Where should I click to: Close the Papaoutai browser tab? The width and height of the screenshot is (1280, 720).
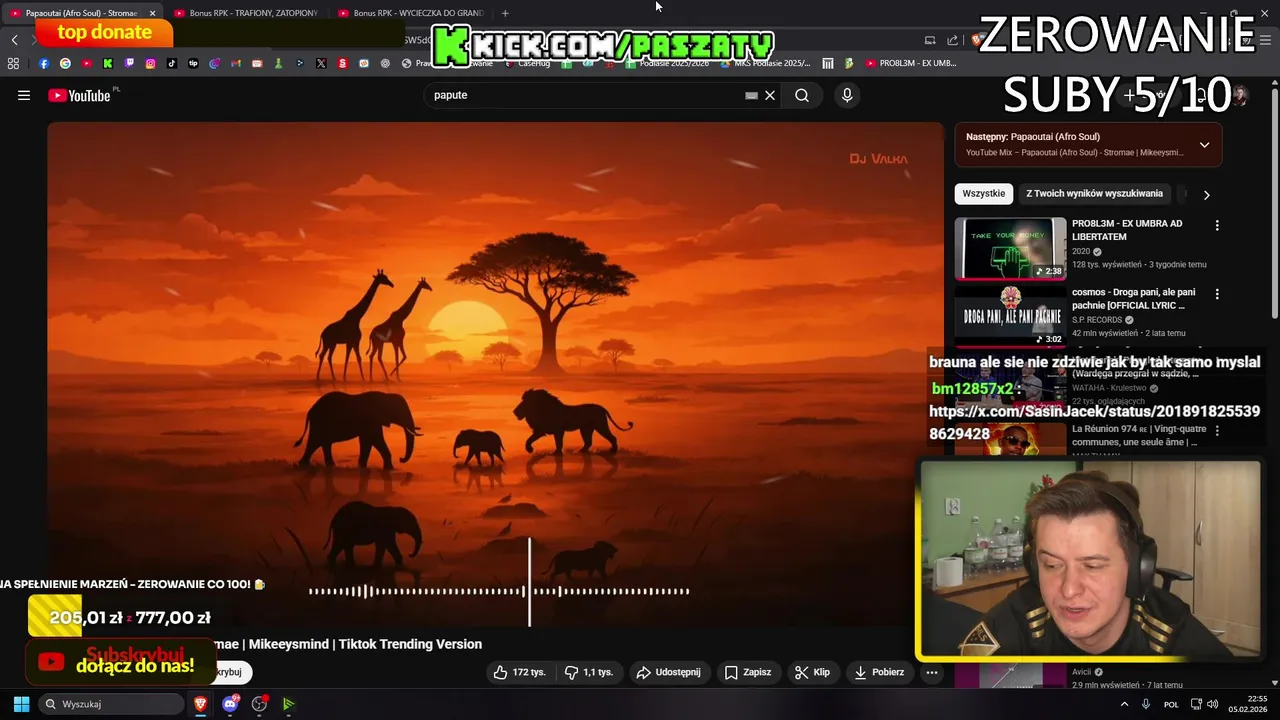(x=152, y=13)
